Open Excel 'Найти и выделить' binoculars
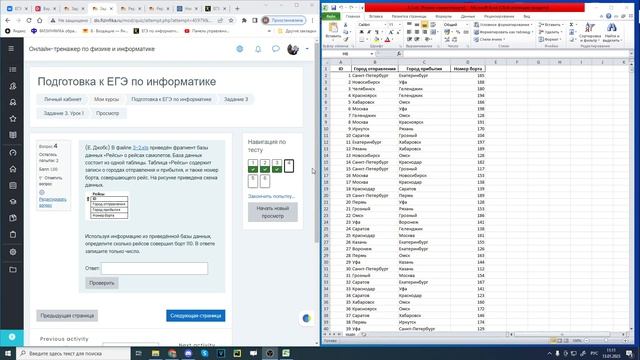The width and height of the screenshot is (640, 360). pos(611,32)
